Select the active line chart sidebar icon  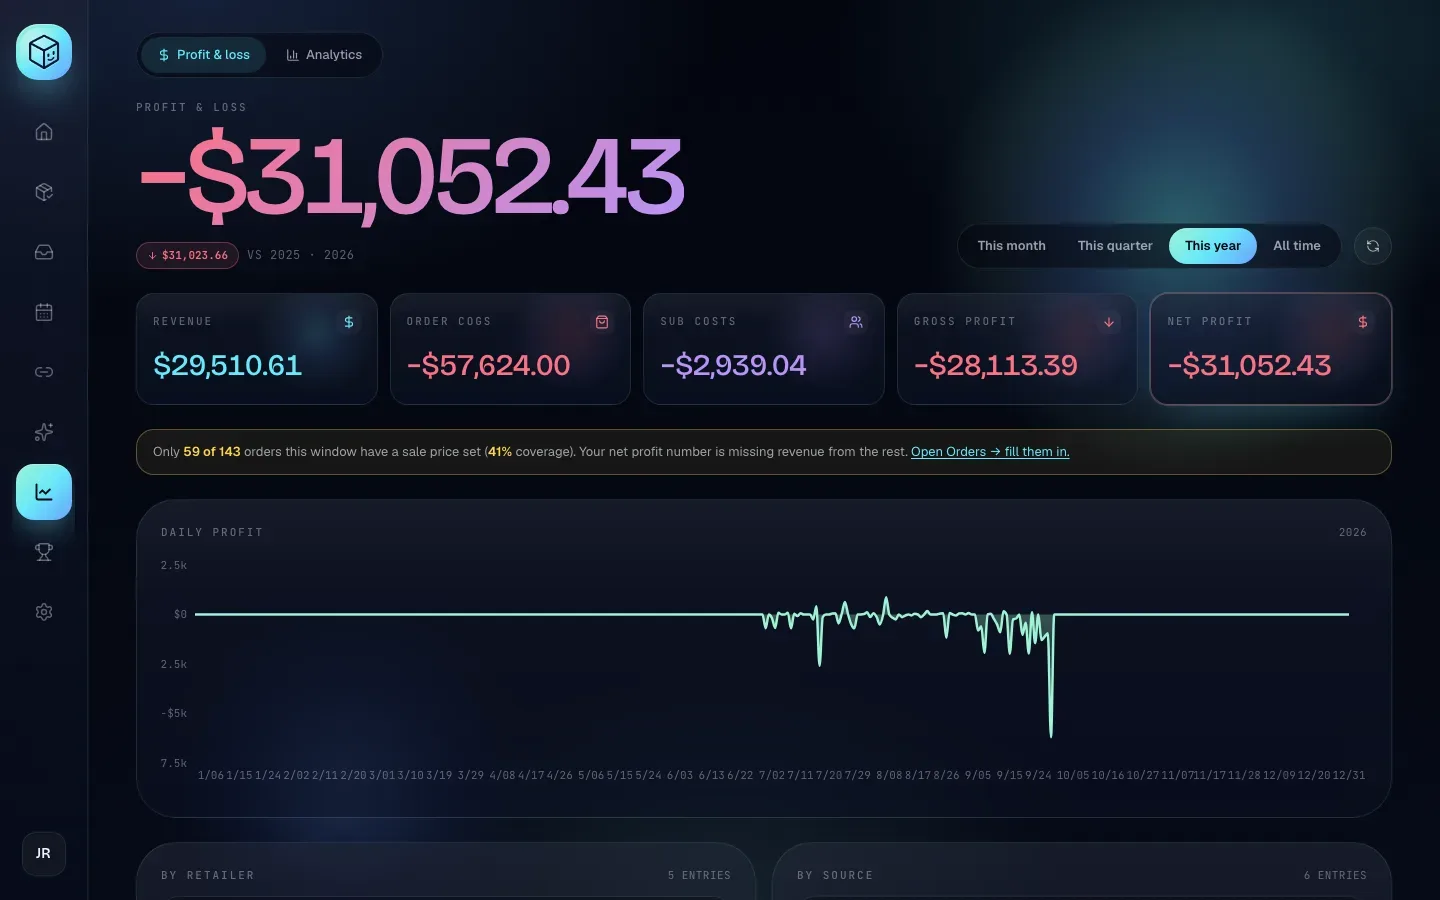point(44,492)
